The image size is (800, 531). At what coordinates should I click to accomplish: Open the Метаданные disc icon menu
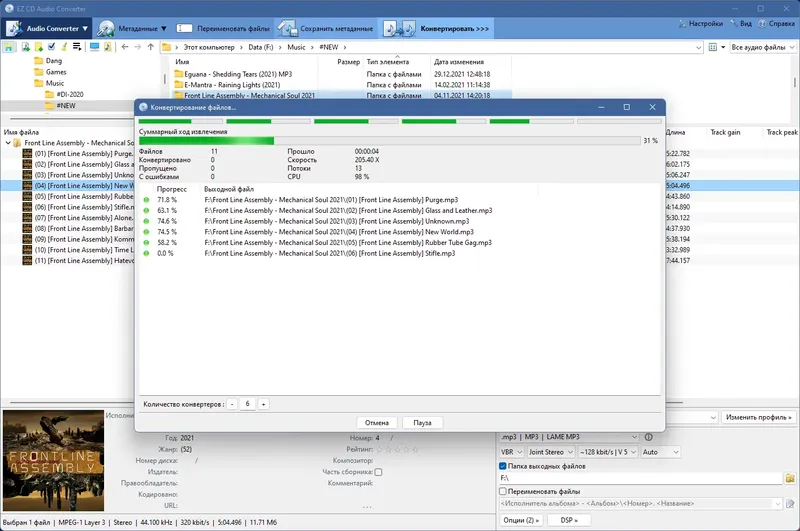106,29
